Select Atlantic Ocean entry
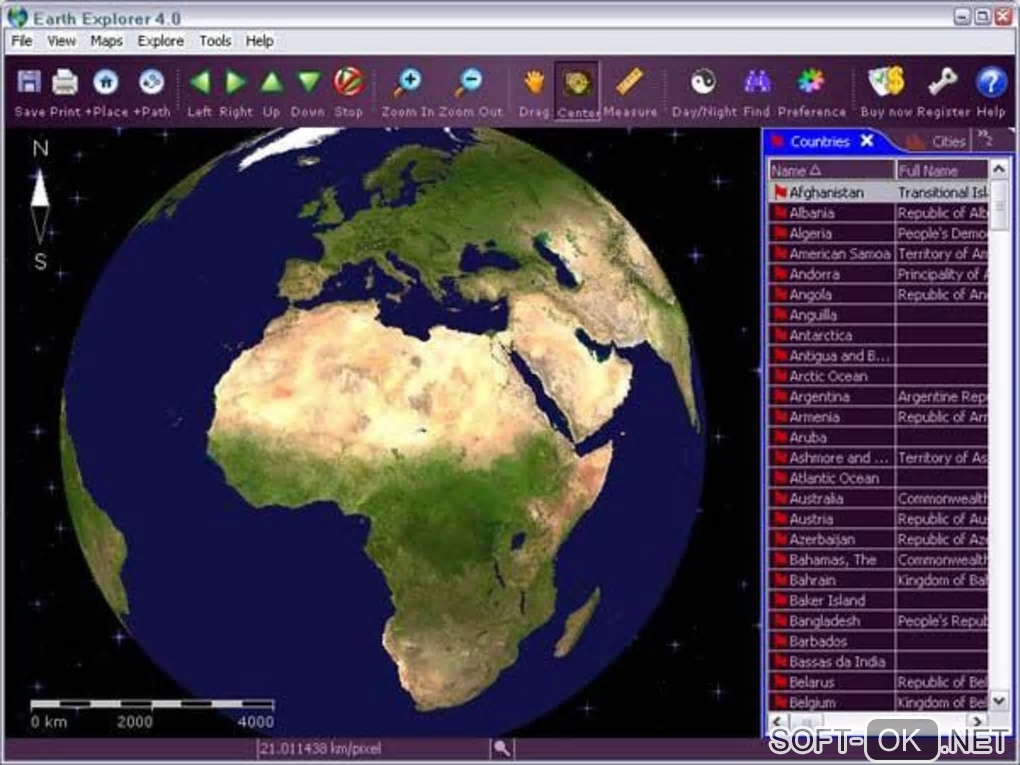The height and width of the screenshot is (765, 1020). (x=878, y=478)
